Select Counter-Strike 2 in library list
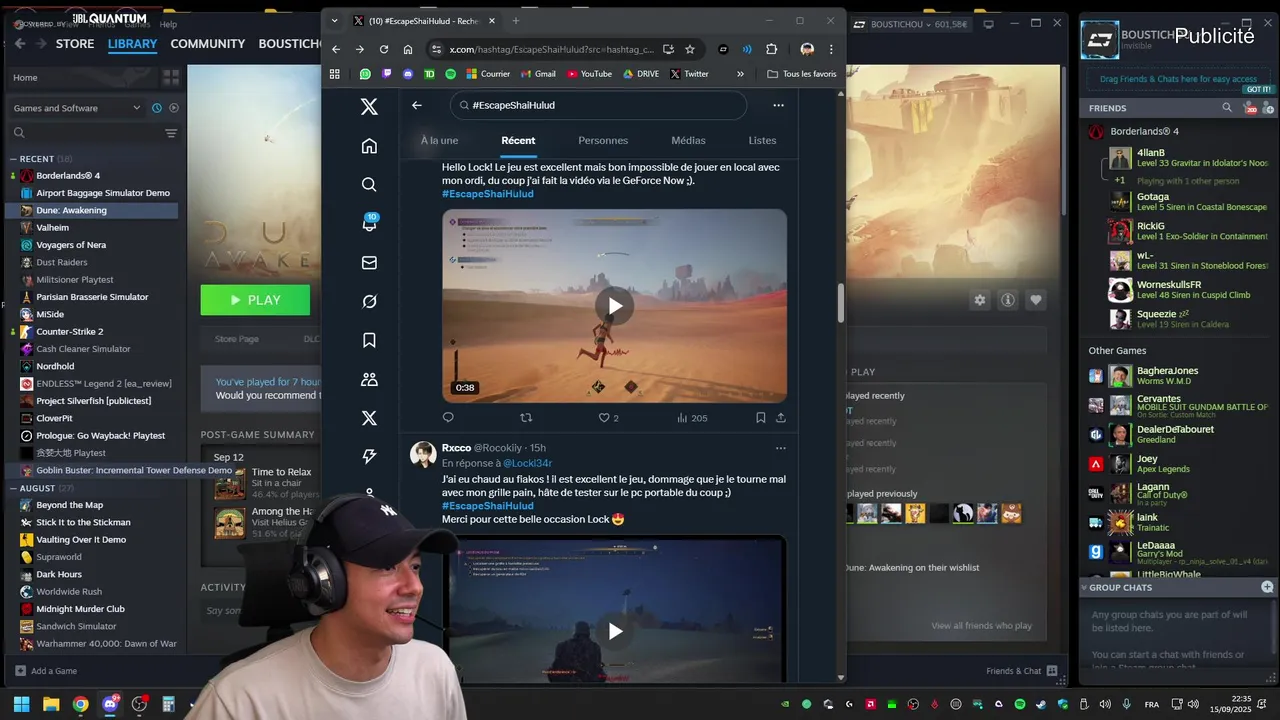The height and width of the screenshot is (720, 1280). pos(69,332)
